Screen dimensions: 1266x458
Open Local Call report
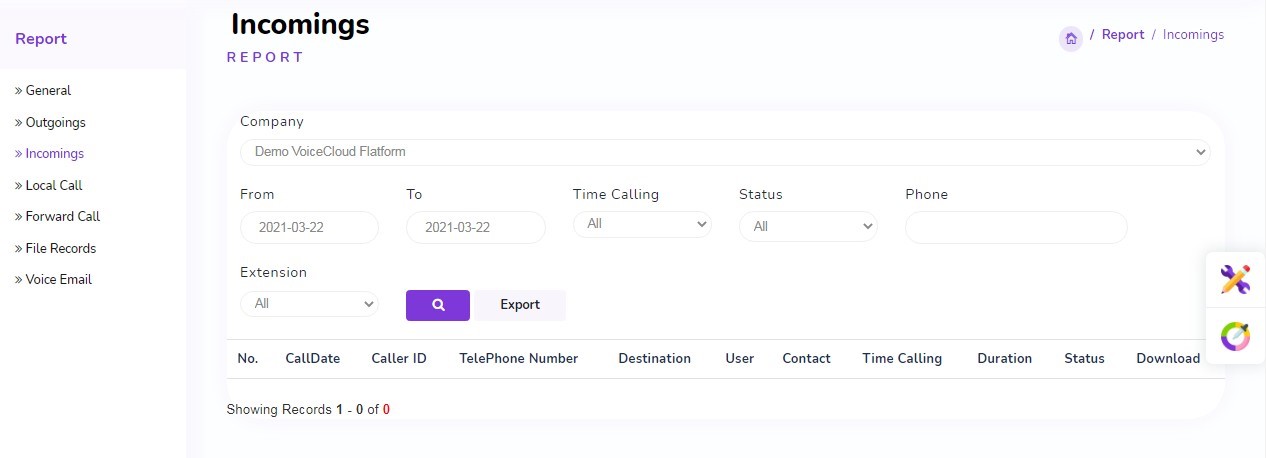(54, 185)
